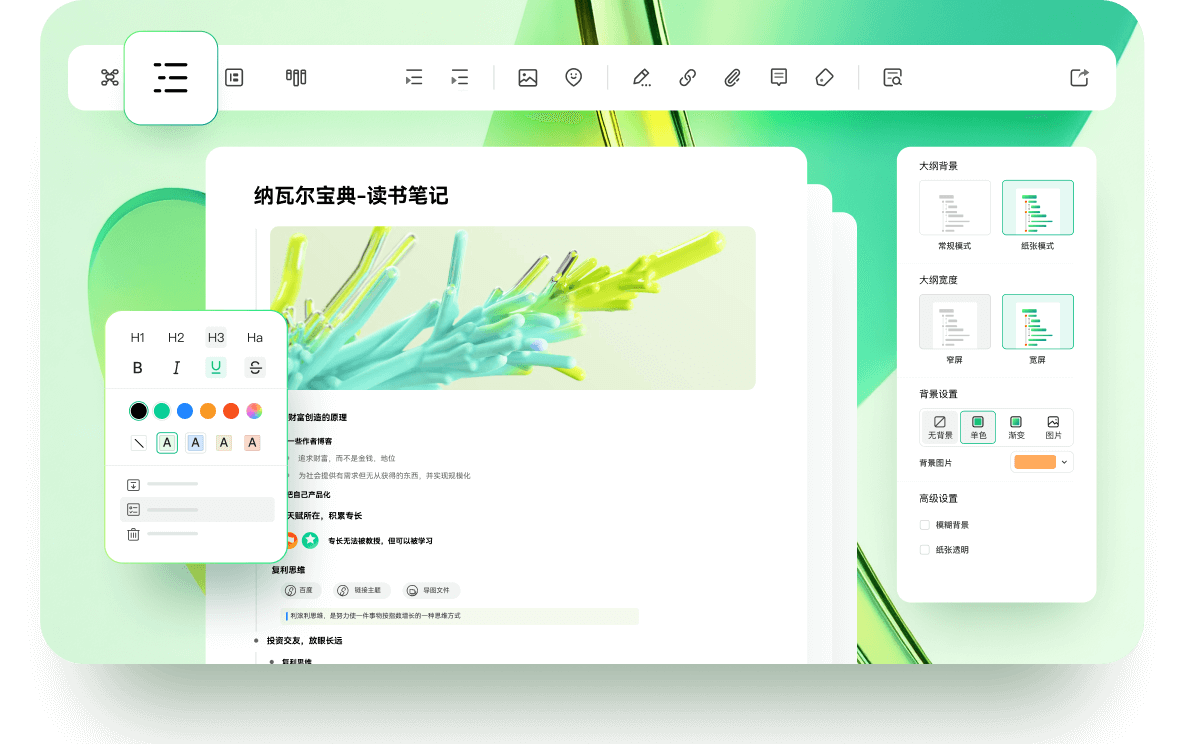Choose H2 heading style
Image resolution: width=1185 pixels, height=744 pixels.
click(176, 337)
